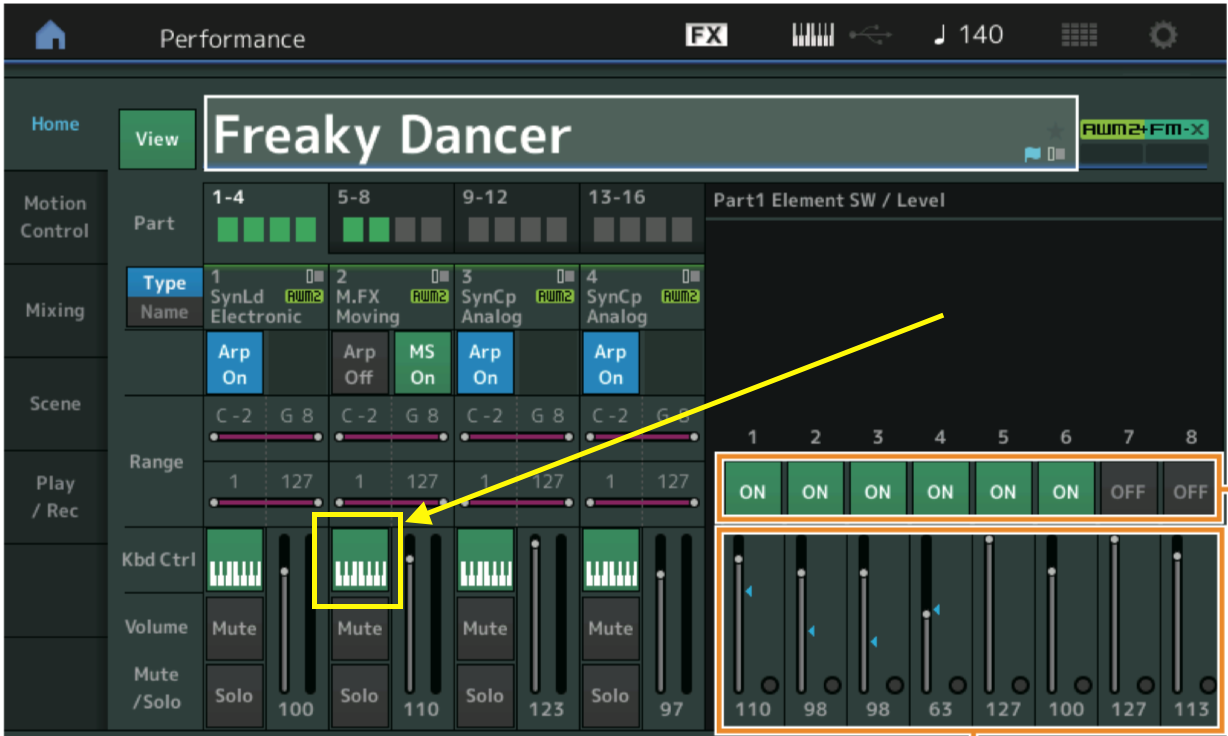1228x736 pixels.
Task: Switch Element 7 from OFF to on
Action: tap(1128, 491)
